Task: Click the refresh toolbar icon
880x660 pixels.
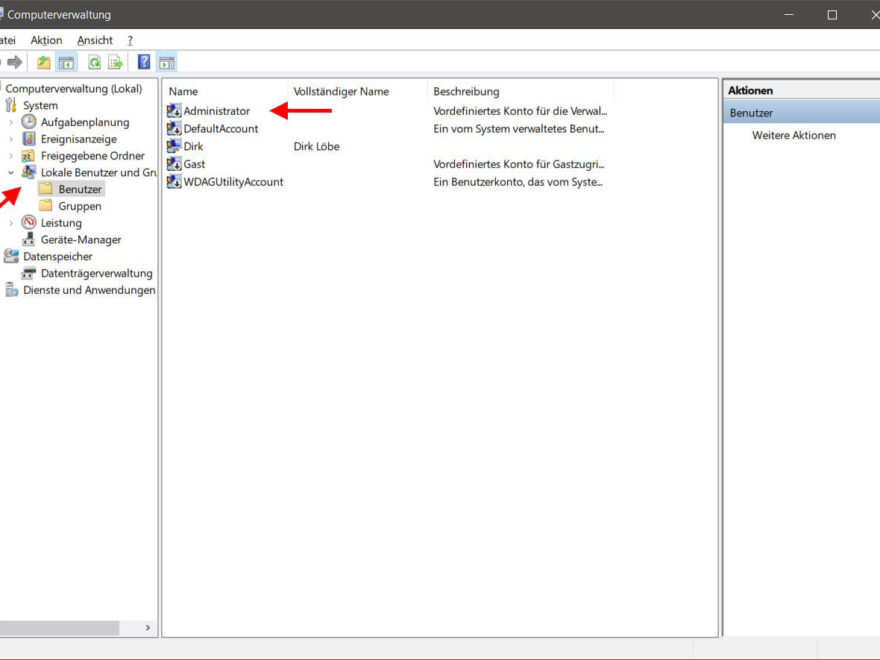Action: [94, 62]
